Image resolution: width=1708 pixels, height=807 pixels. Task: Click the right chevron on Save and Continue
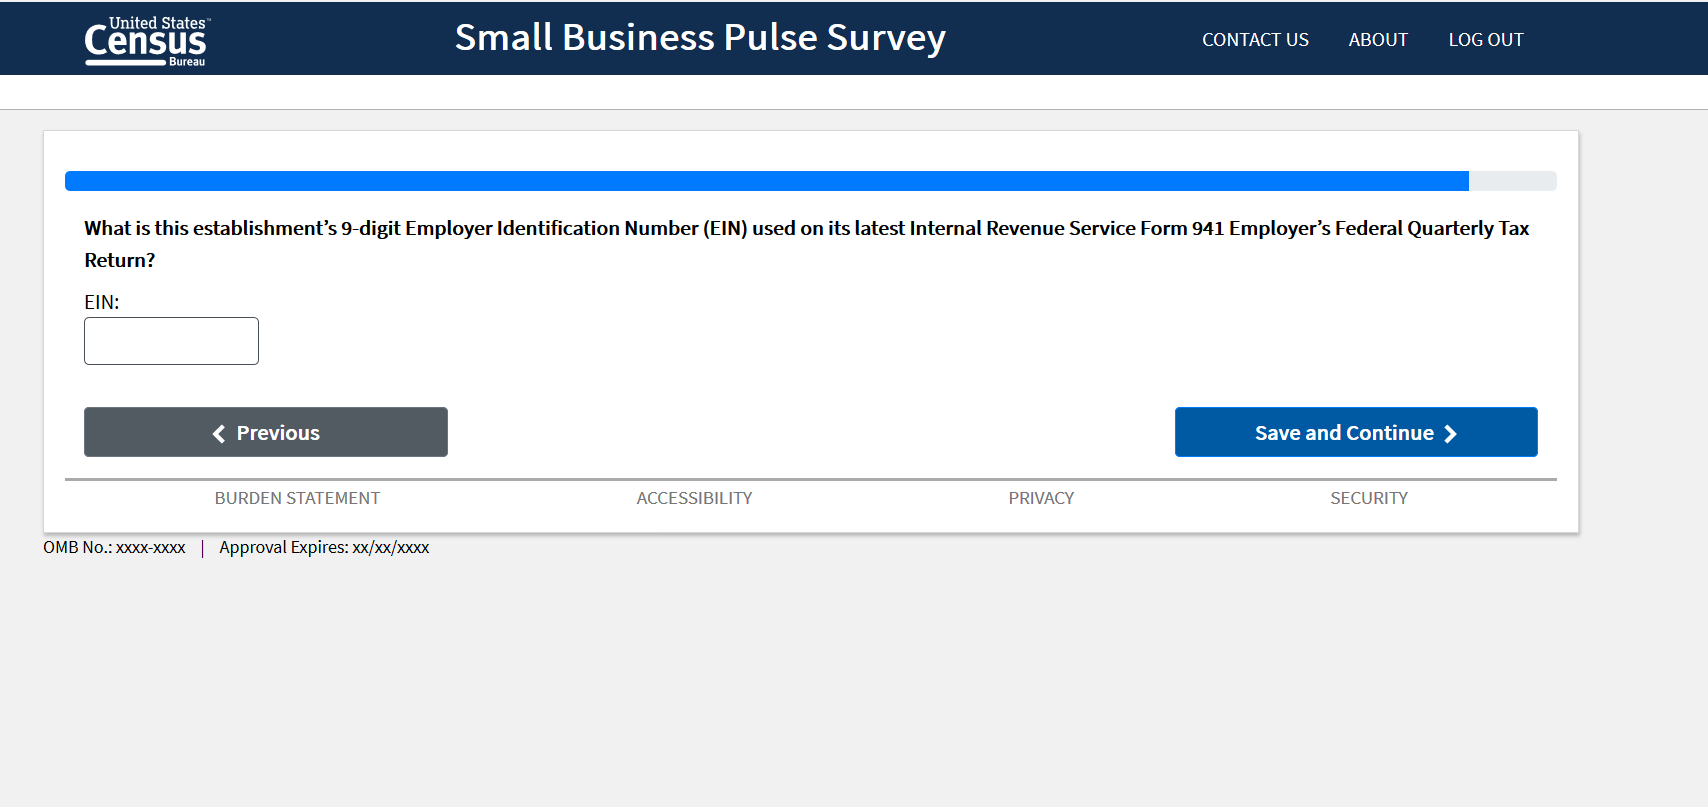pyautogui.click(x=1450, y=433)
